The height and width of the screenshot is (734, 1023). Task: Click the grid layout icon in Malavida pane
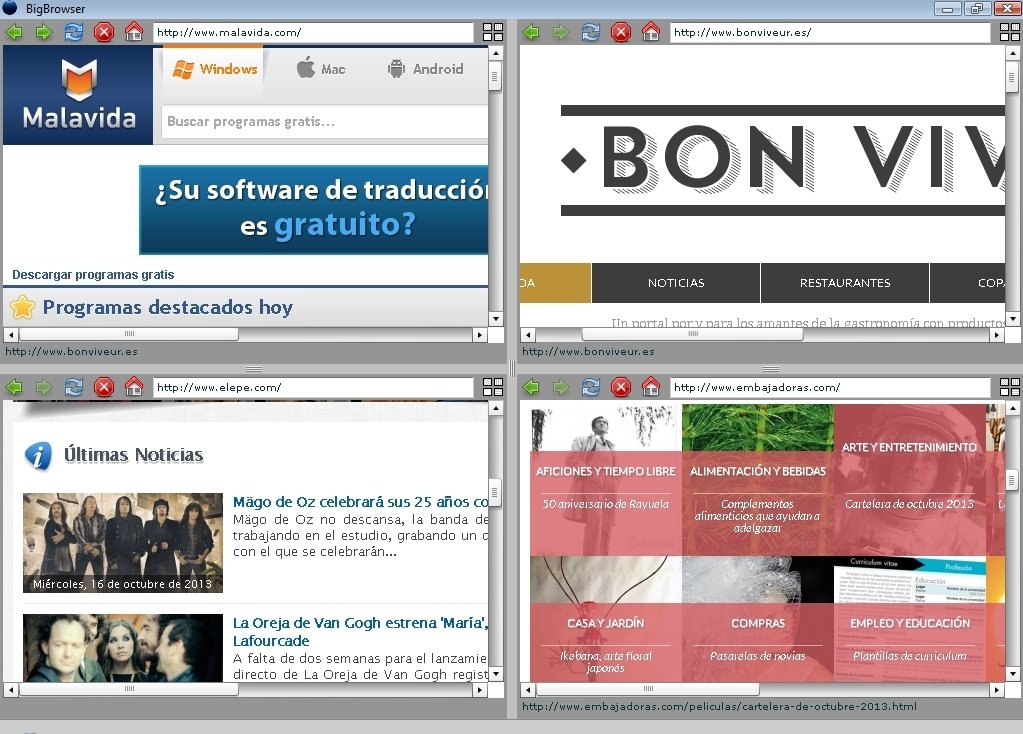click(493, 32)
